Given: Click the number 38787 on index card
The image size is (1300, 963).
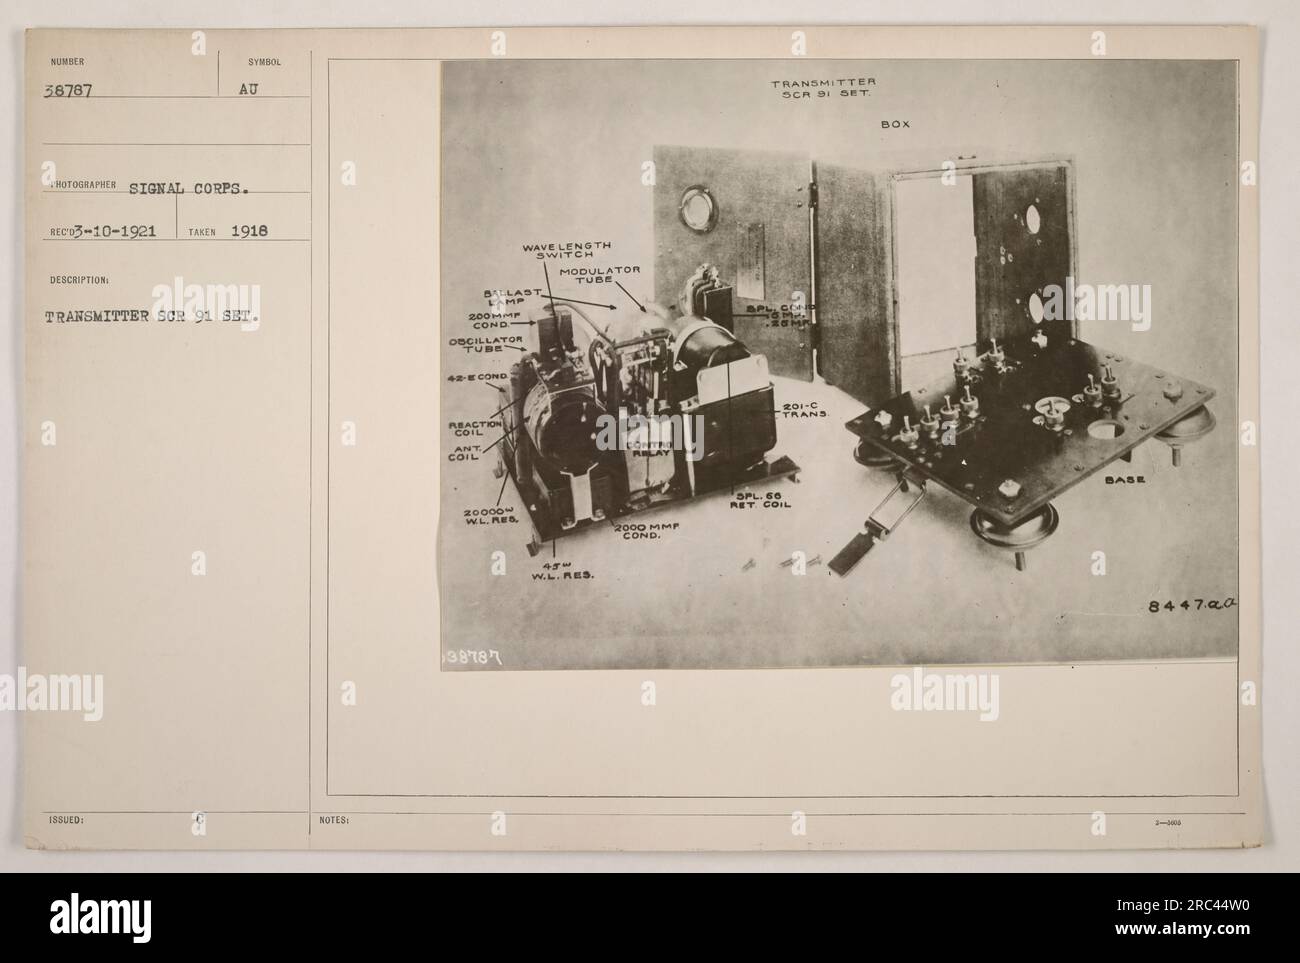Looking at the screenshot, I should 69,88.
